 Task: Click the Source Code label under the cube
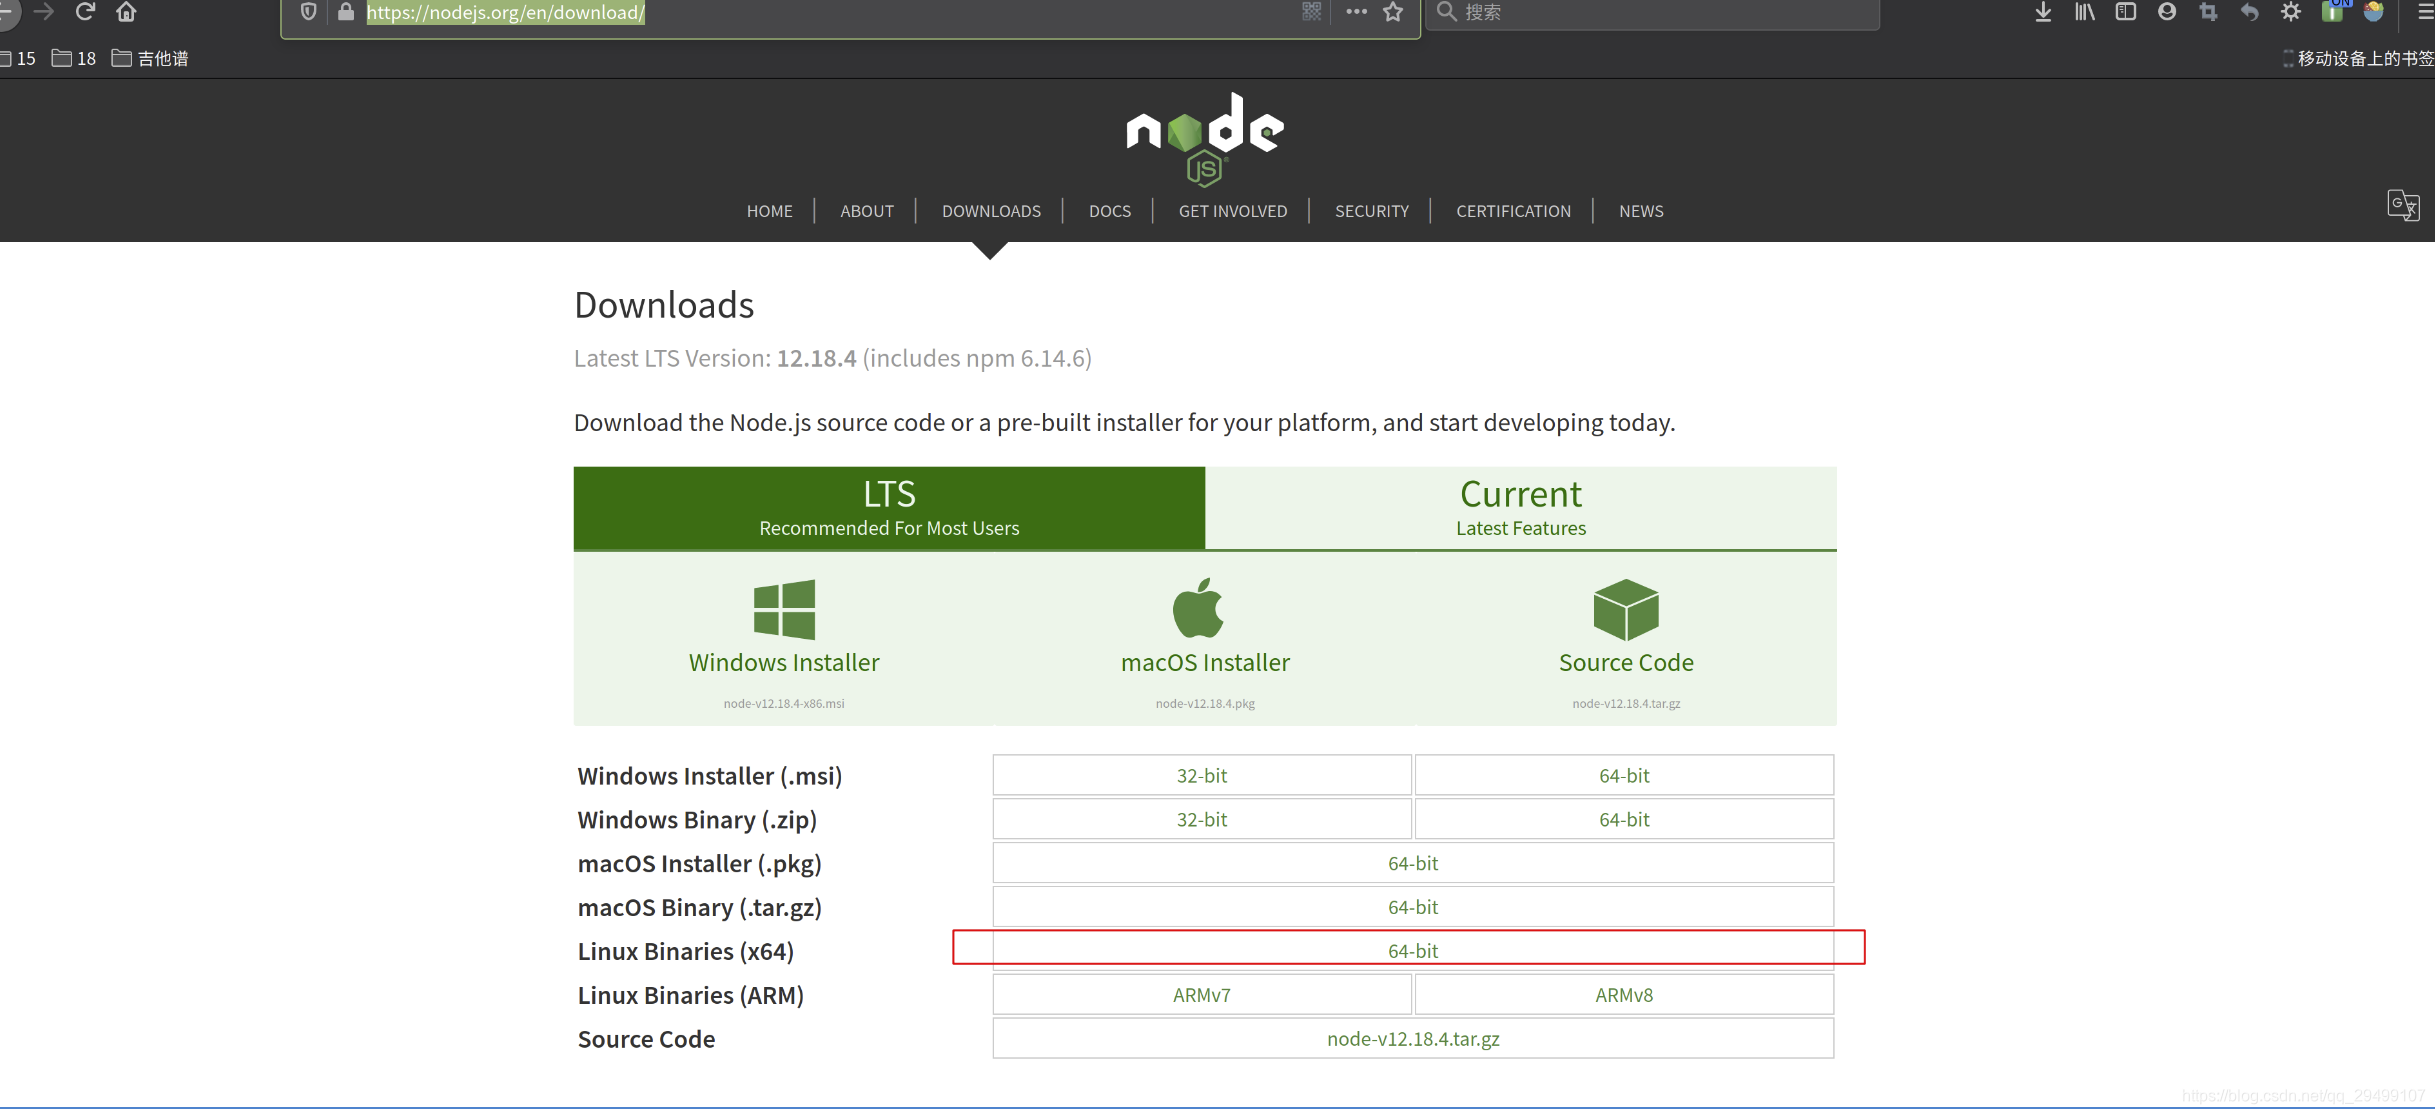(1626, 662)
